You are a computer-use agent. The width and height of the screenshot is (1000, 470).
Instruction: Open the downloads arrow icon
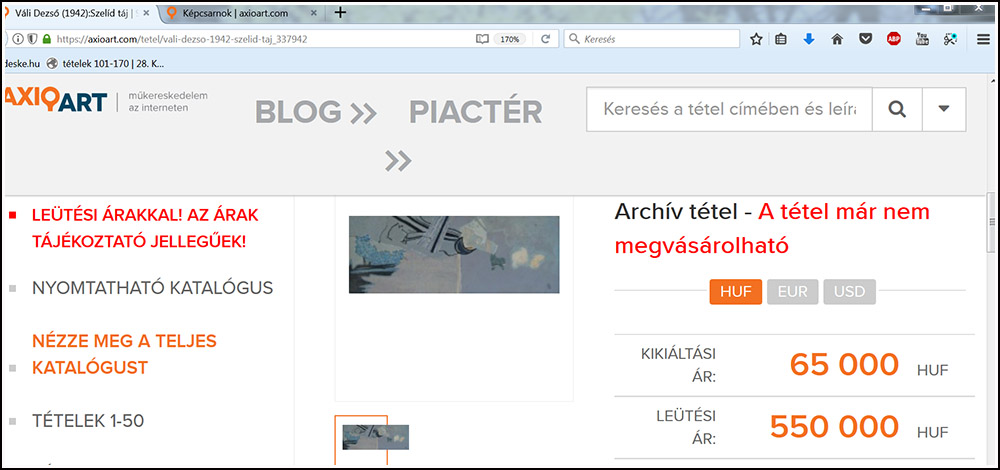tap(809, 39)
